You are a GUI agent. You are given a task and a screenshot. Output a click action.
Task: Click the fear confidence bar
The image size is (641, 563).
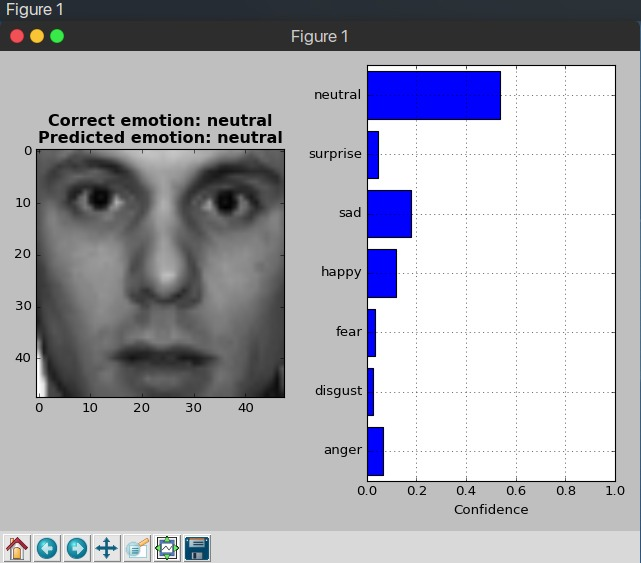click(x=371, y=333)
